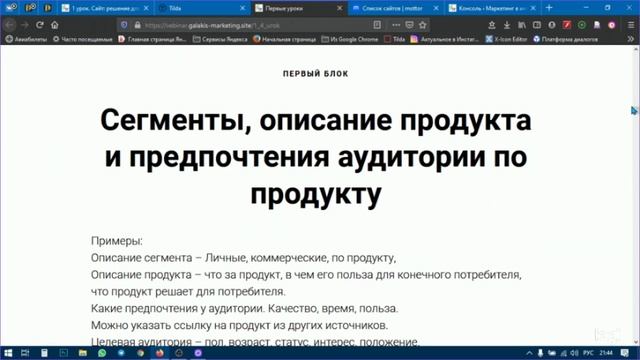Open the Firefox hamburger menu
The image size is (640, 360).
[x=631, y=25]
